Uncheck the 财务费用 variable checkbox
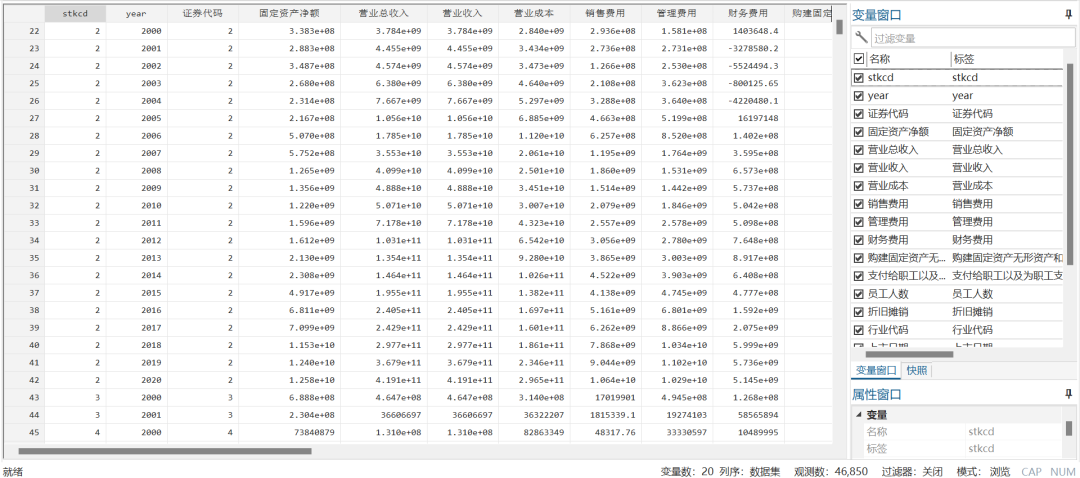The image size is (1080, 478). (x=858, y=240)
